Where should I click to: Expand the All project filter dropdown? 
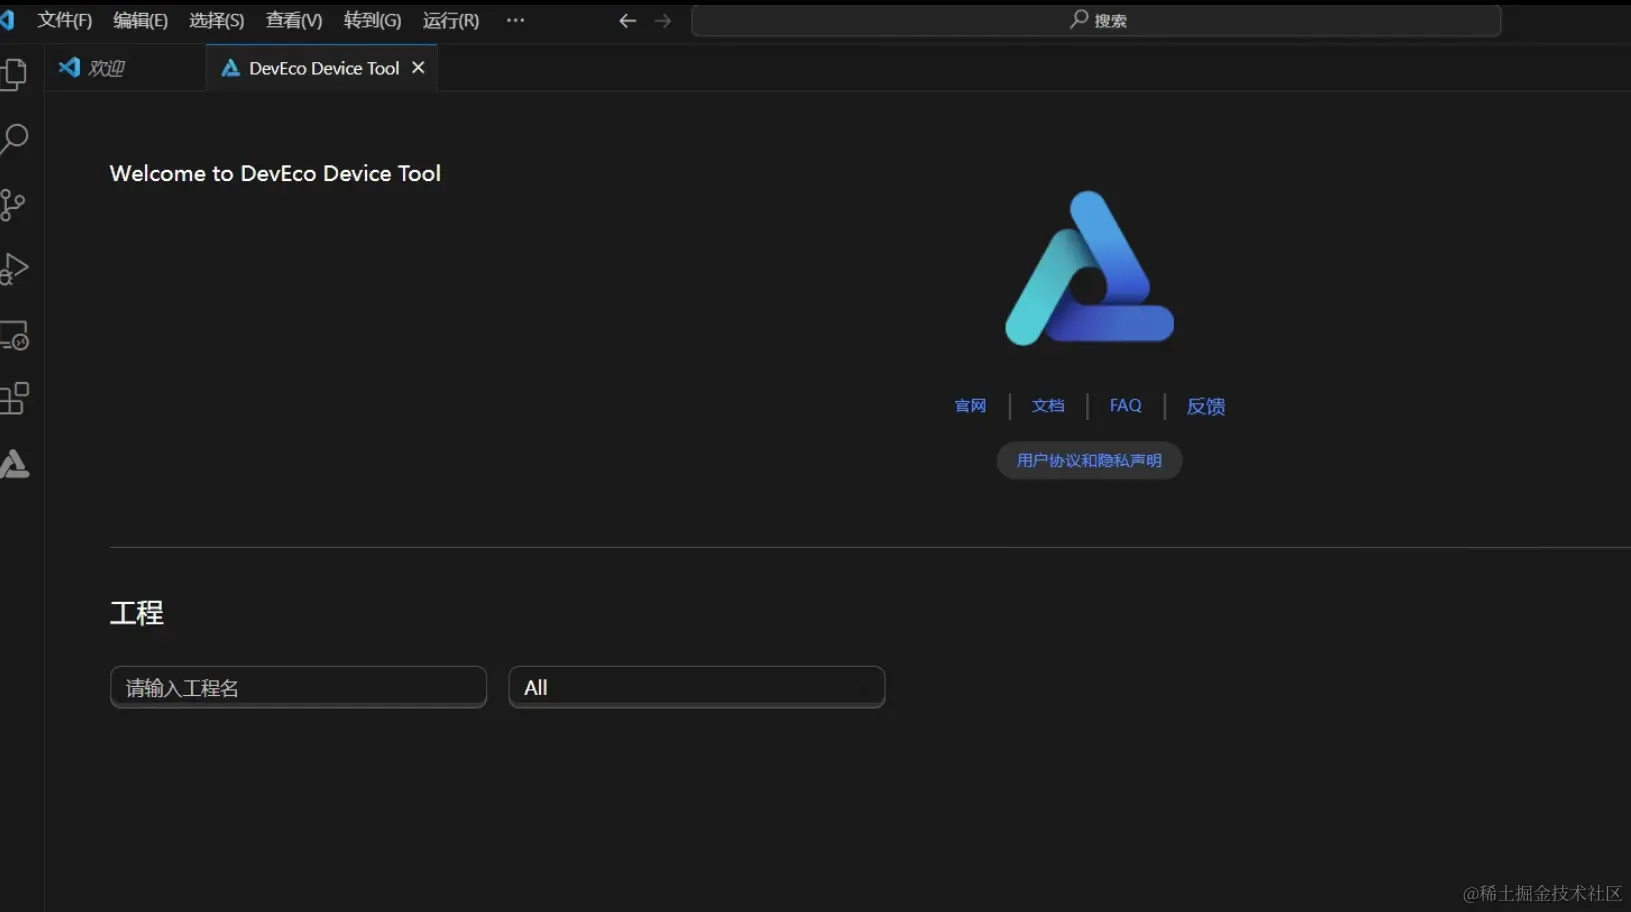pyautogui.click(x=696, y=687)
